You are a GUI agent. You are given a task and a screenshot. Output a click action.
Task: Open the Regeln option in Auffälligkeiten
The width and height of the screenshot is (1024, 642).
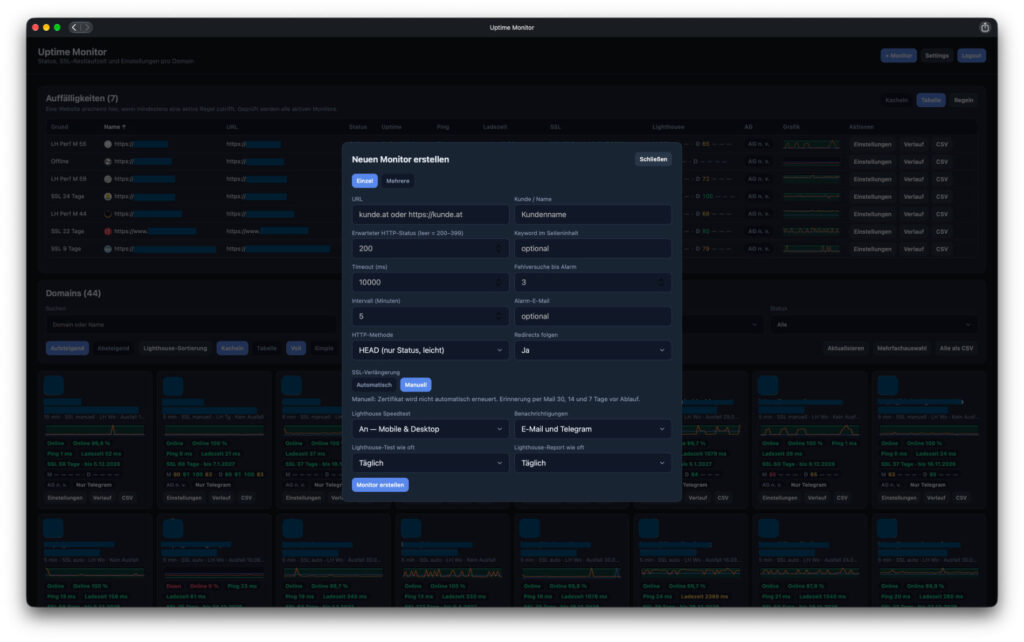963,100
